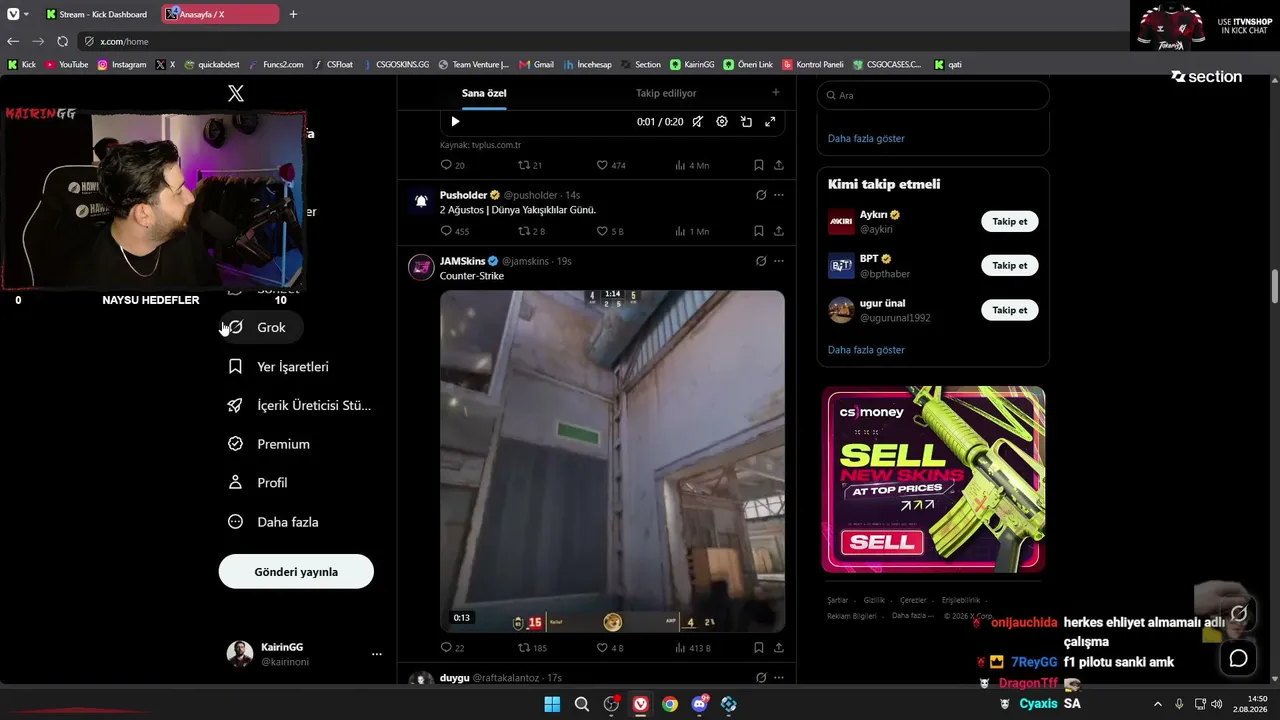Image resolution: width=1280 pixels, height=720 pixels.
Task: Reply to the Pusholder post
Action: (x=446, y=231)
